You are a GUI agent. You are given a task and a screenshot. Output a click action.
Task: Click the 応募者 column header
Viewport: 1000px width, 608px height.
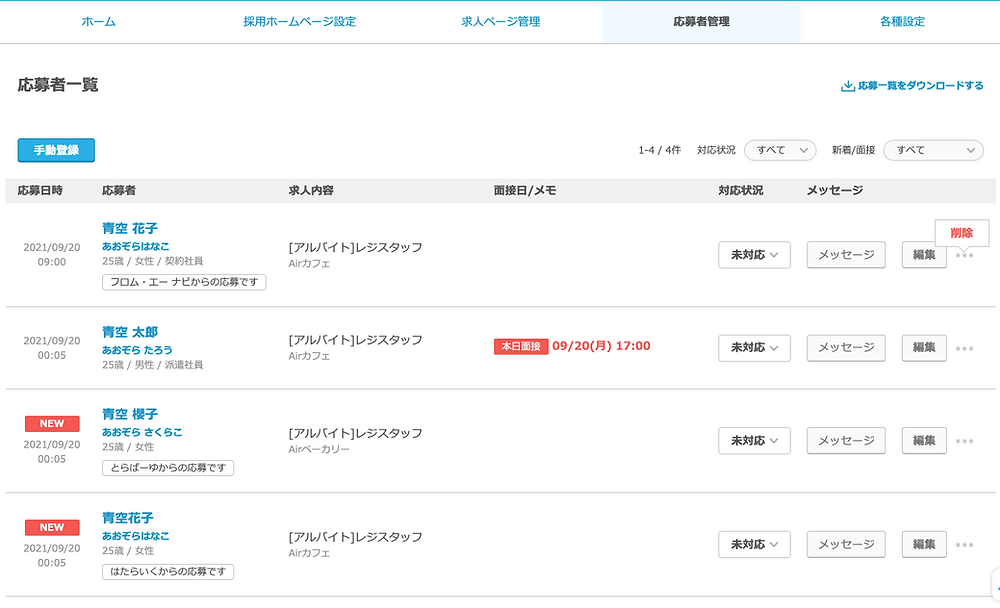[119, 191]
